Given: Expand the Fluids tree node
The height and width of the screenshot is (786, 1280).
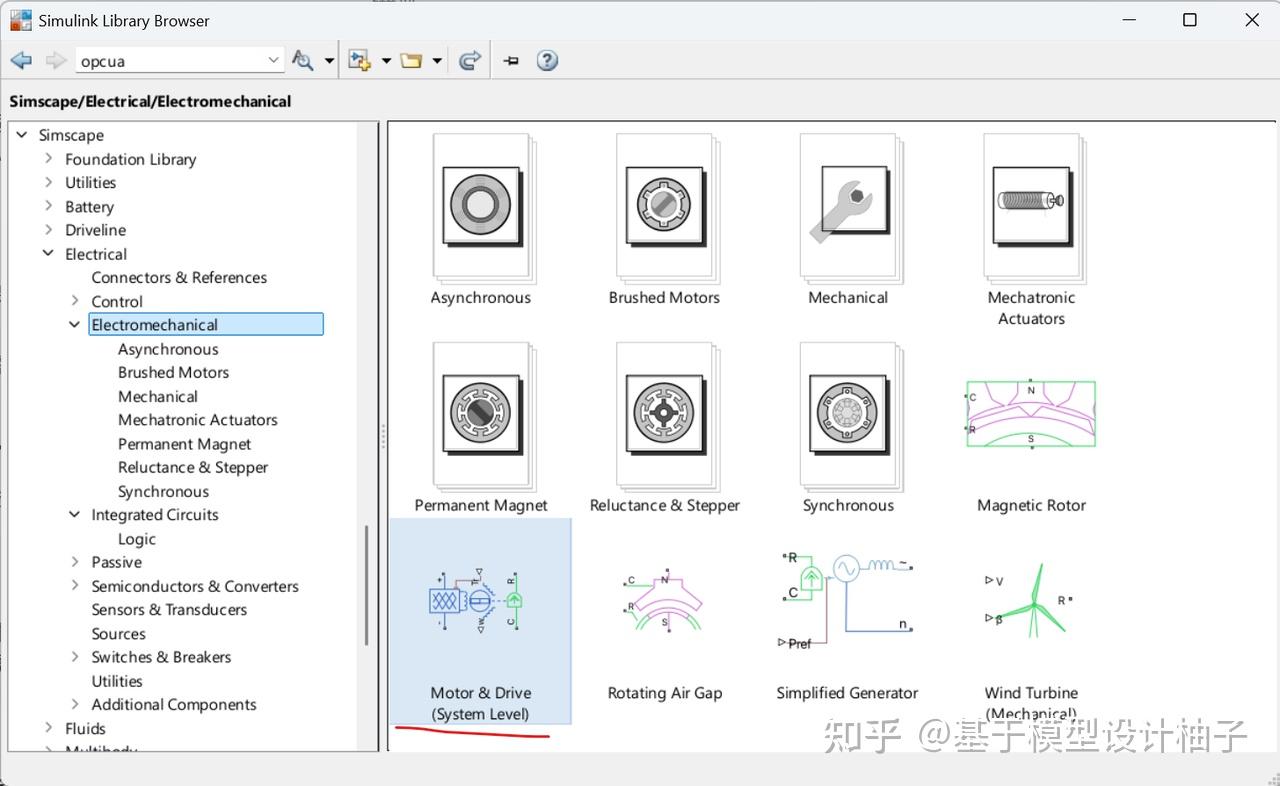Looking at the screenshot, I should coord(48,729).
